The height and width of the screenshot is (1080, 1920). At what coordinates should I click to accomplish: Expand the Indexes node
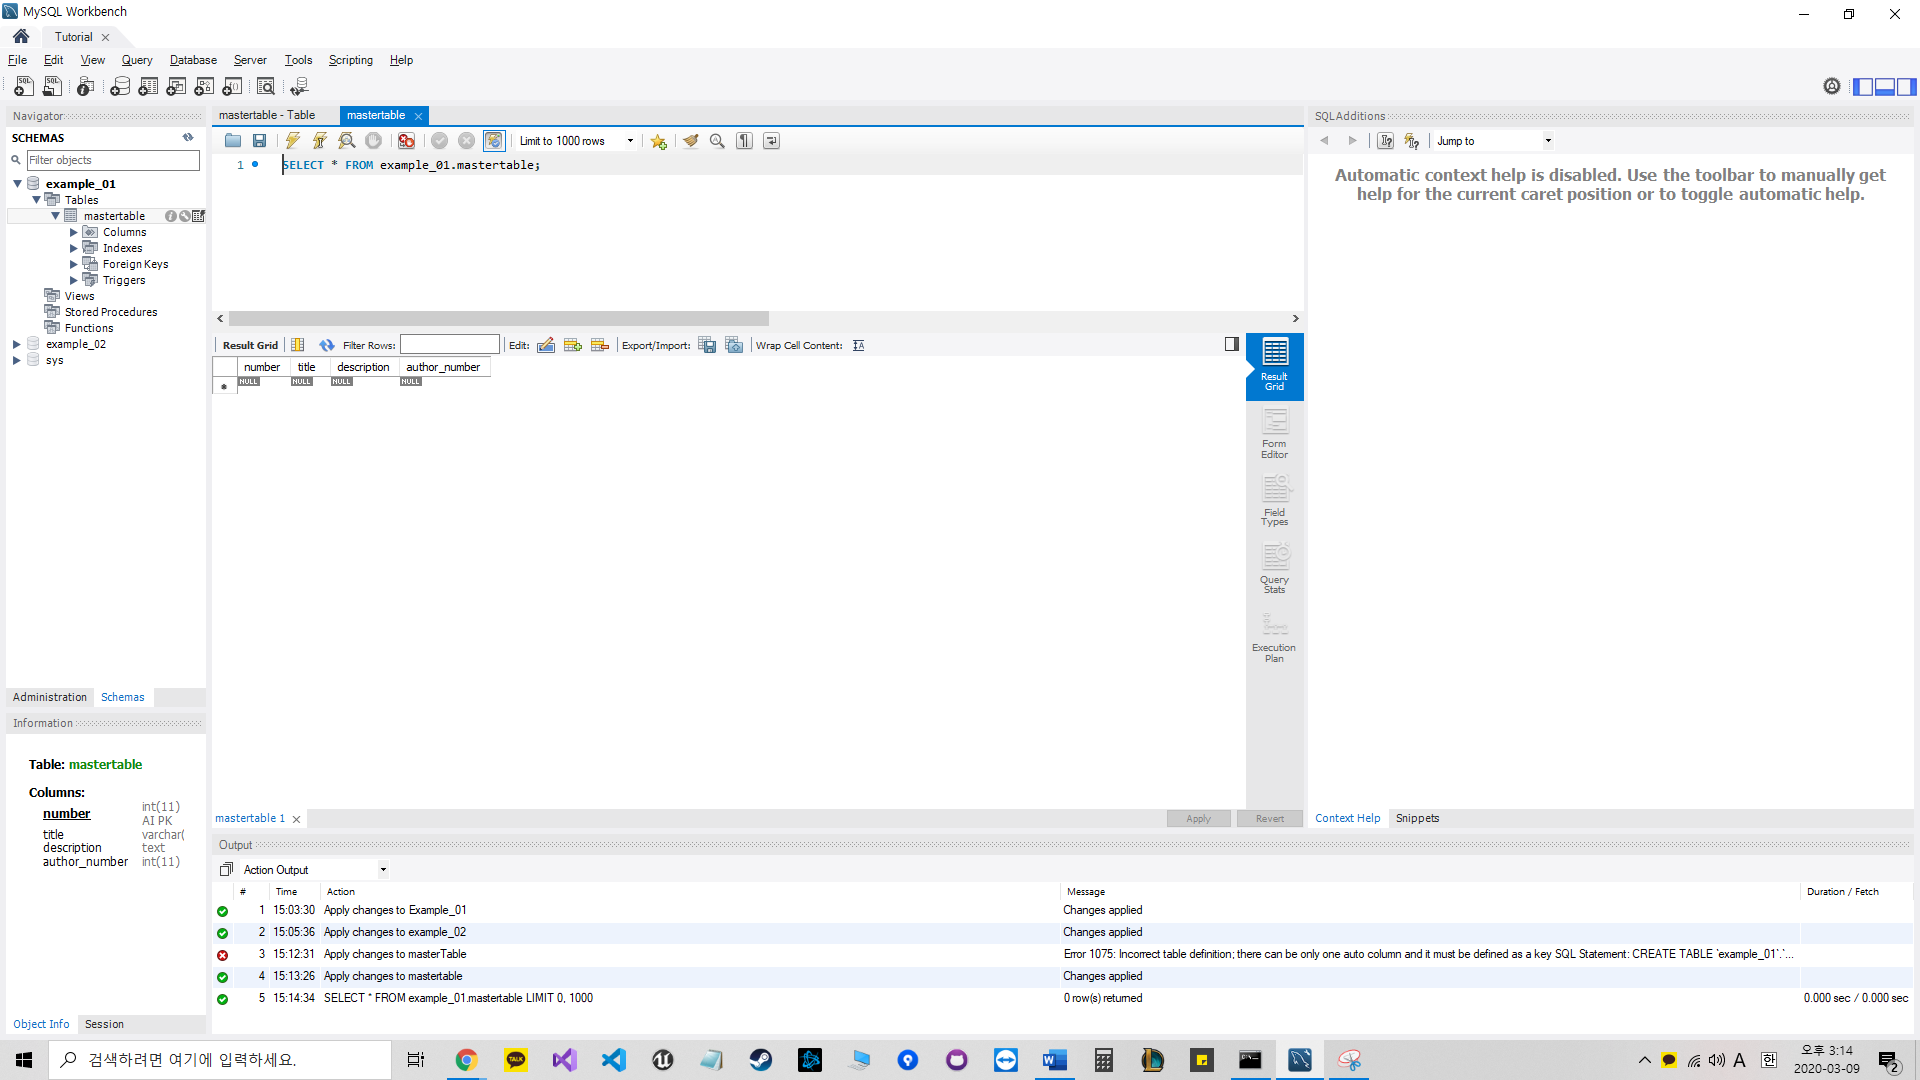[74, 248]
